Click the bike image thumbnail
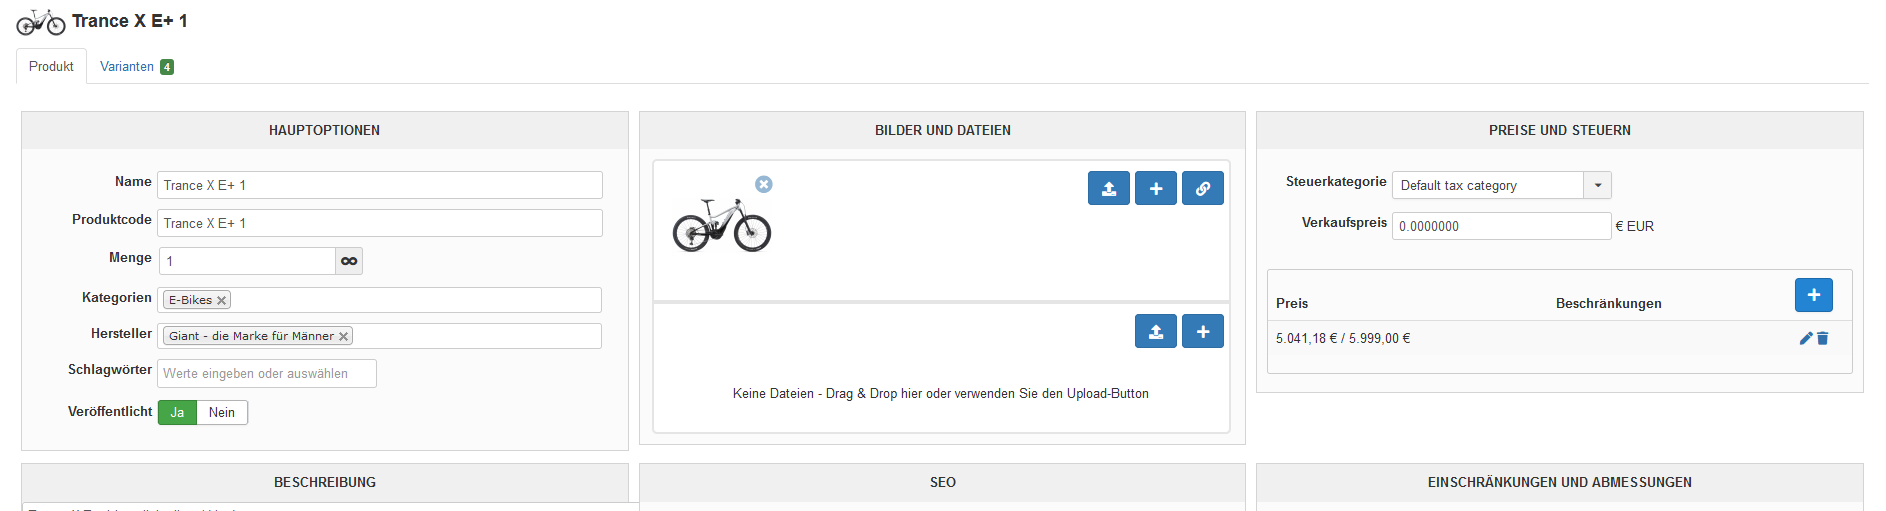The width and height of the screenshot is (1886, 511). click(721, 224)
